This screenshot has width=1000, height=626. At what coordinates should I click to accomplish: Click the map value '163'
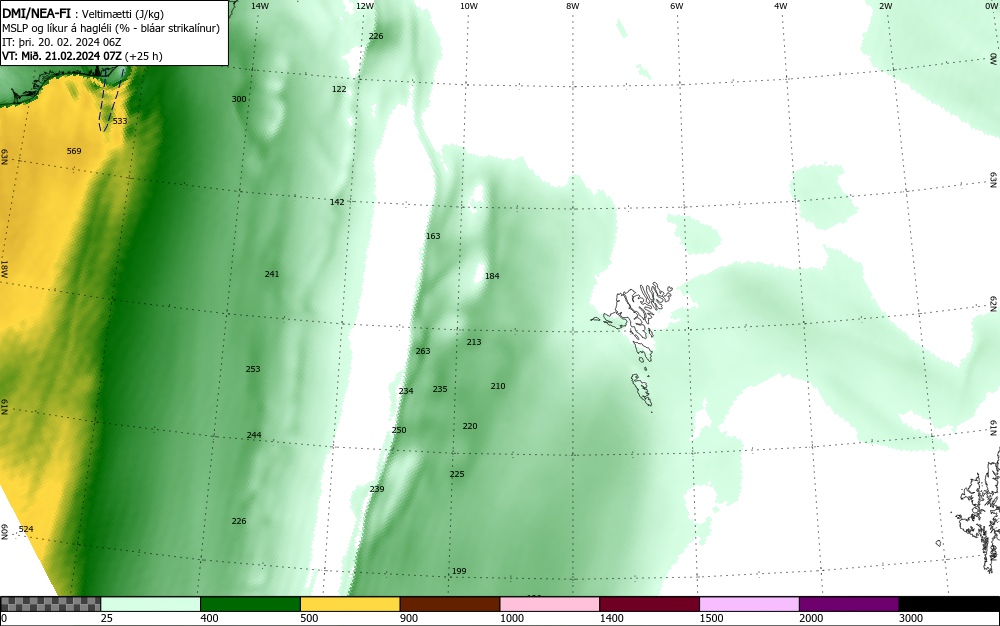[433, 237]
